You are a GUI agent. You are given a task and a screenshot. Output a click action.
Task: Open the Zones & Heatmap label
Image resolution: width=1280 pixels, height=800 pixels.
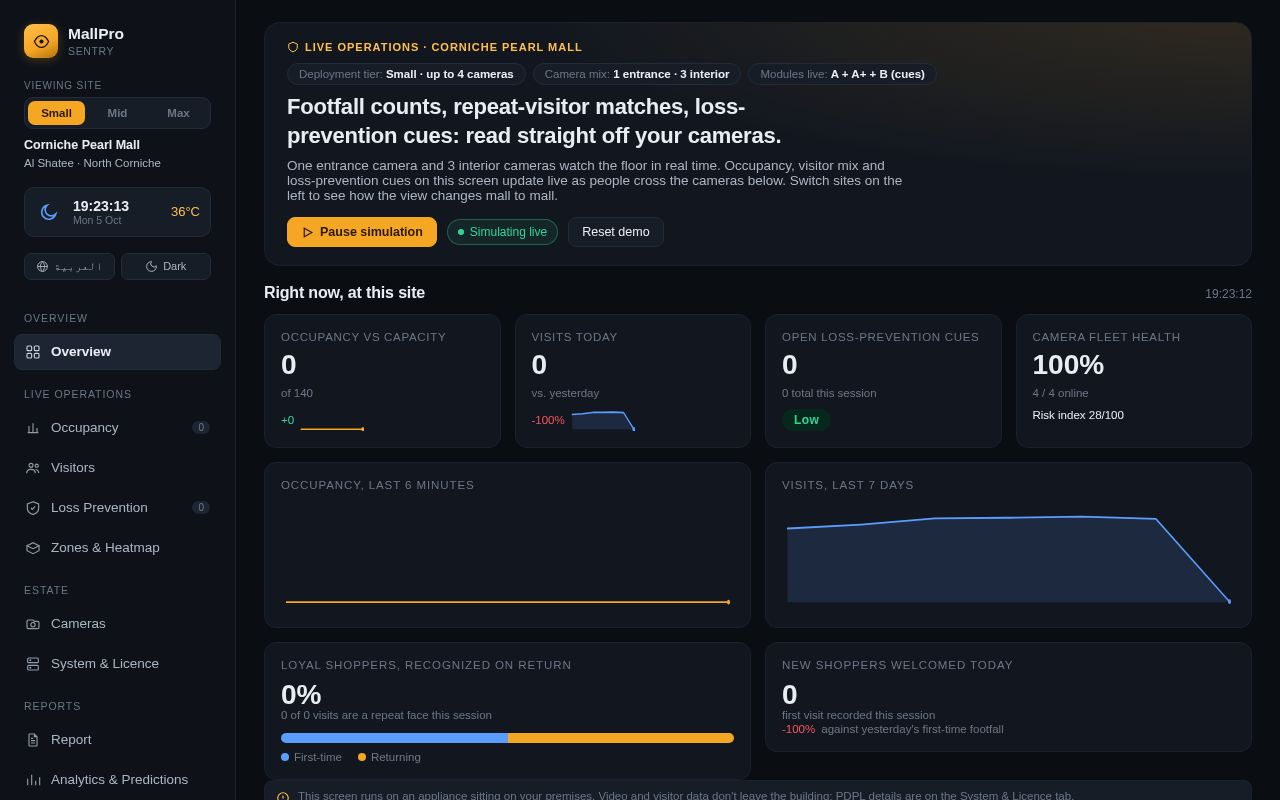pyautogui.click(x=105, y=548)
